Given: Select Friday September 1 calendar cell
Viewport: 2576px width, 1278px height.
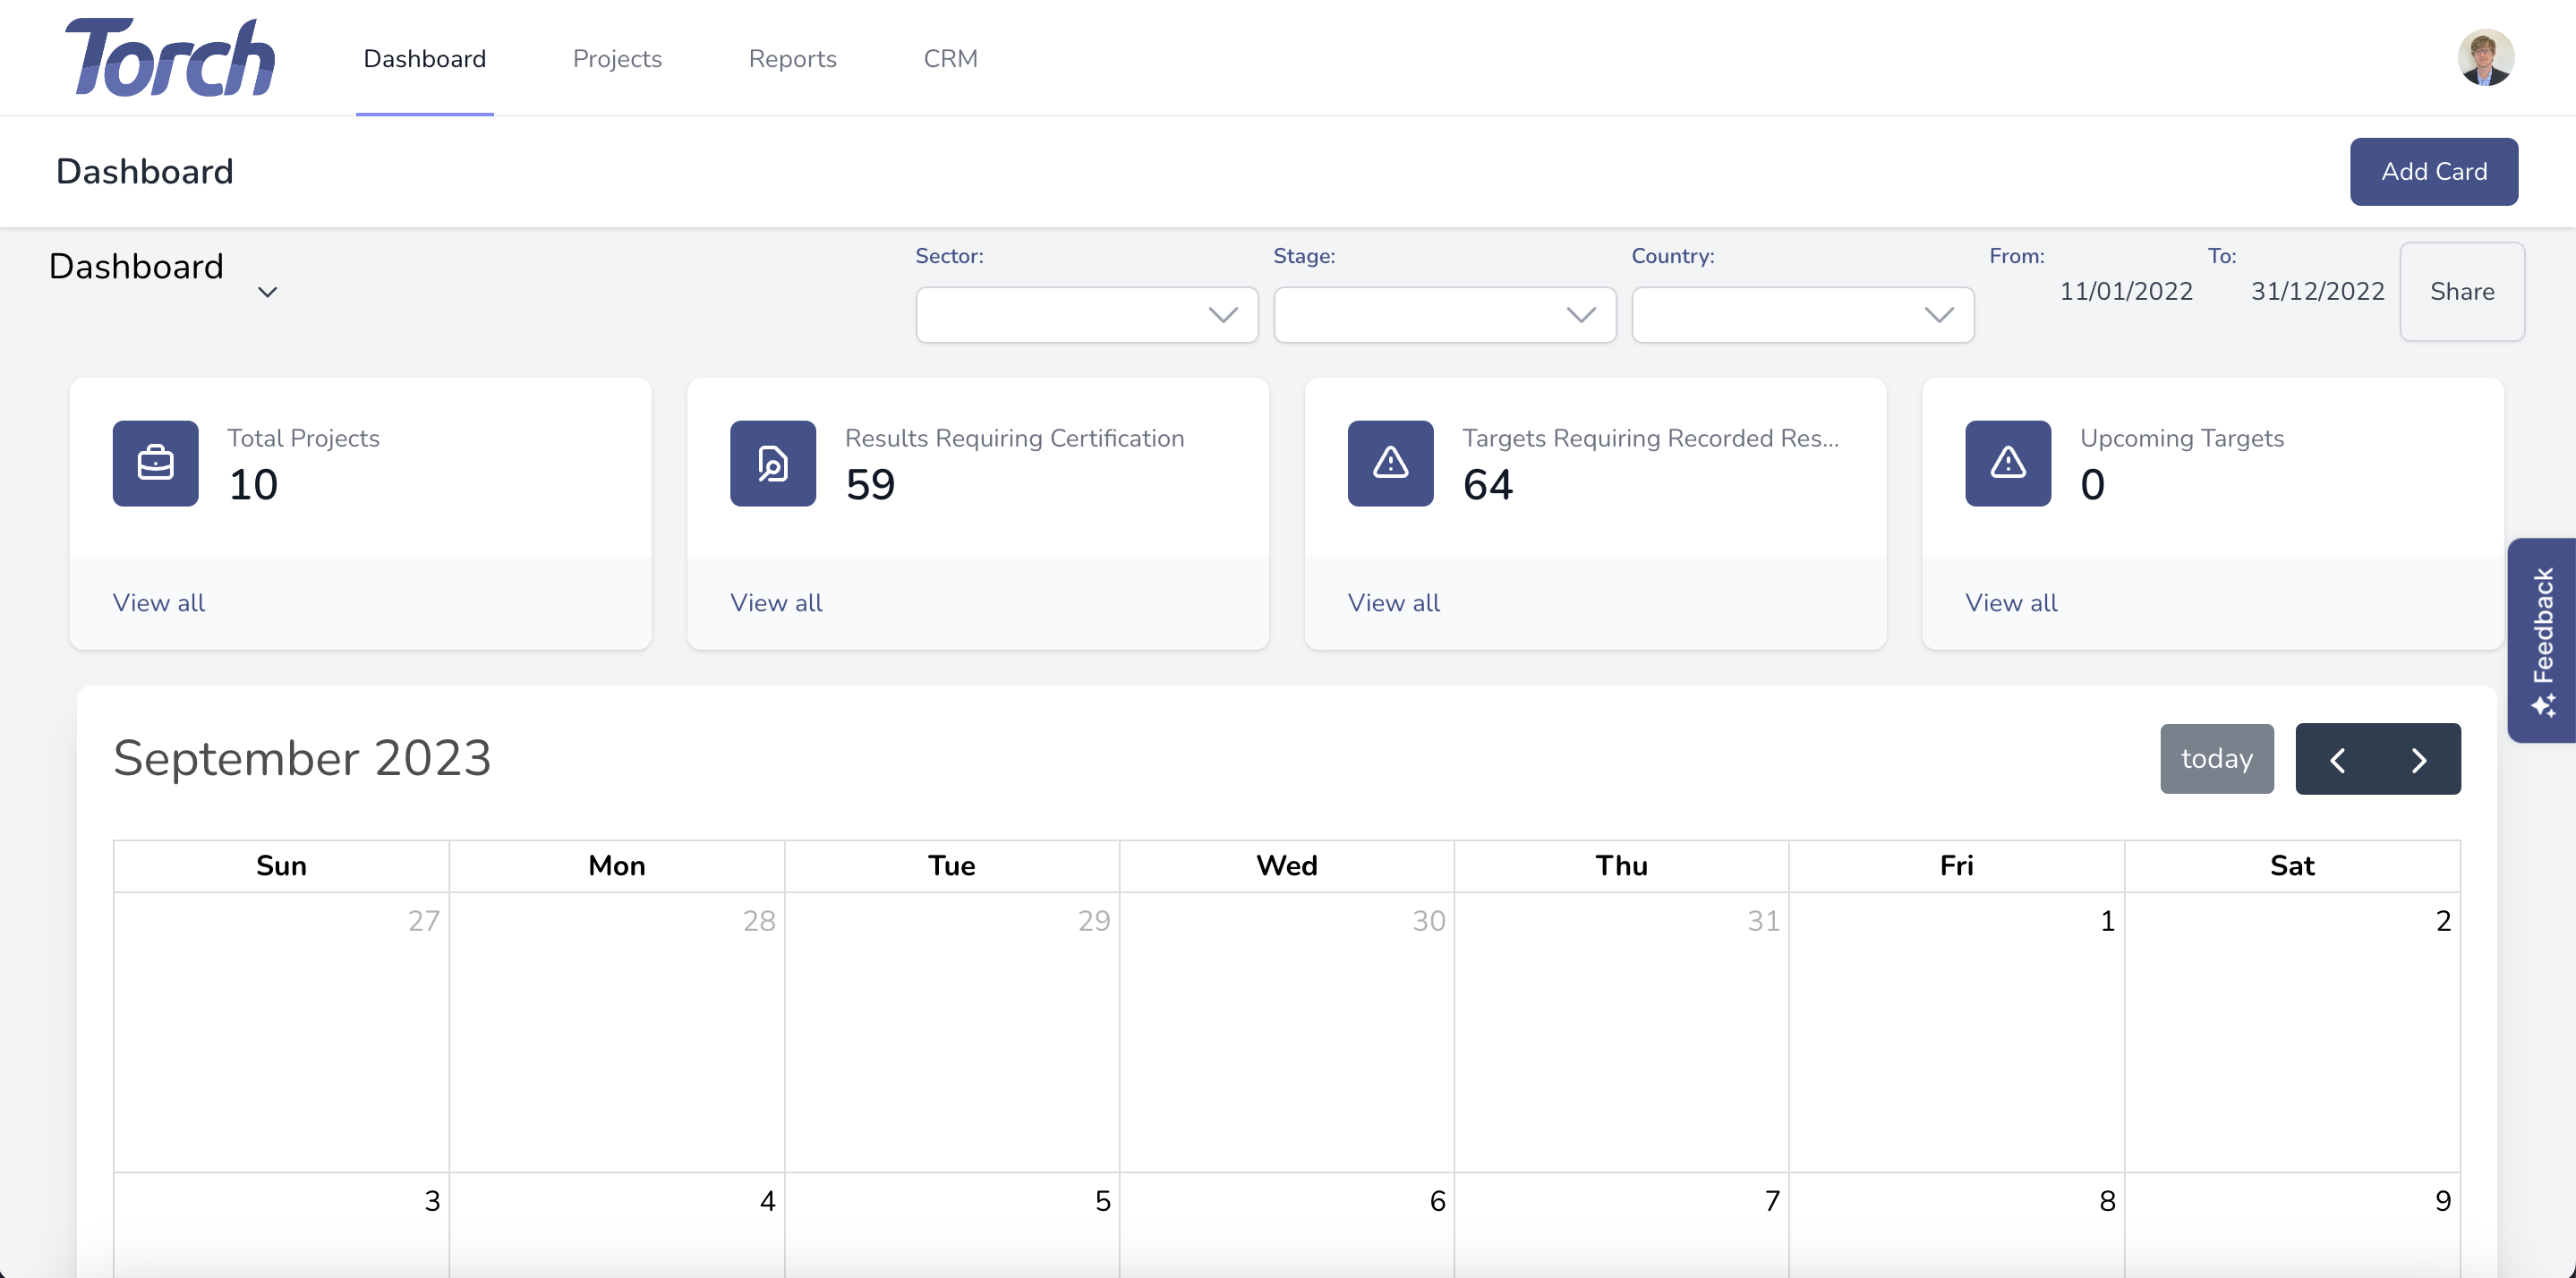Looking at the screenshot, I should [1956, 1032].
